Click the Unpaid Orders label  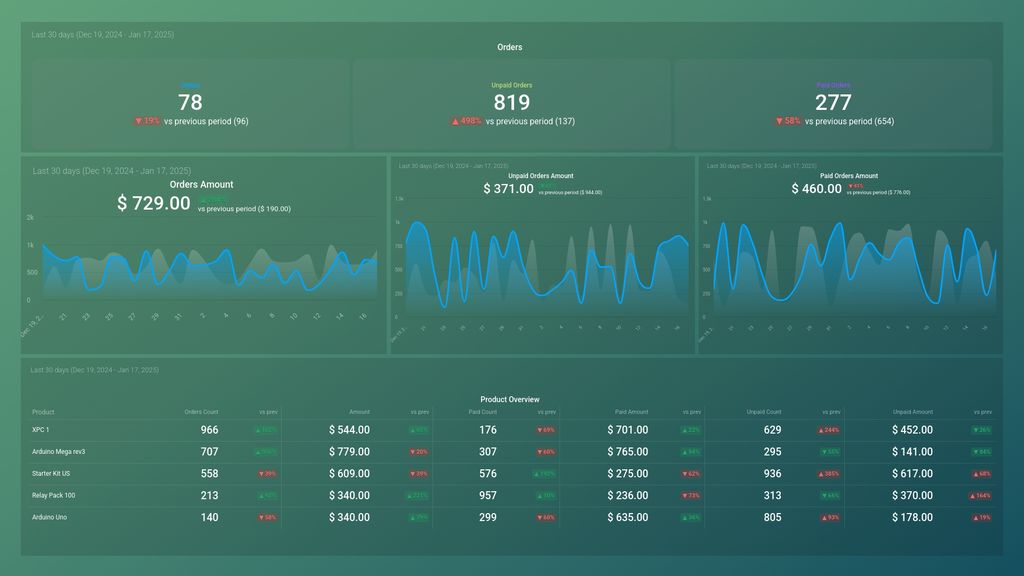(x=511, y=85)
